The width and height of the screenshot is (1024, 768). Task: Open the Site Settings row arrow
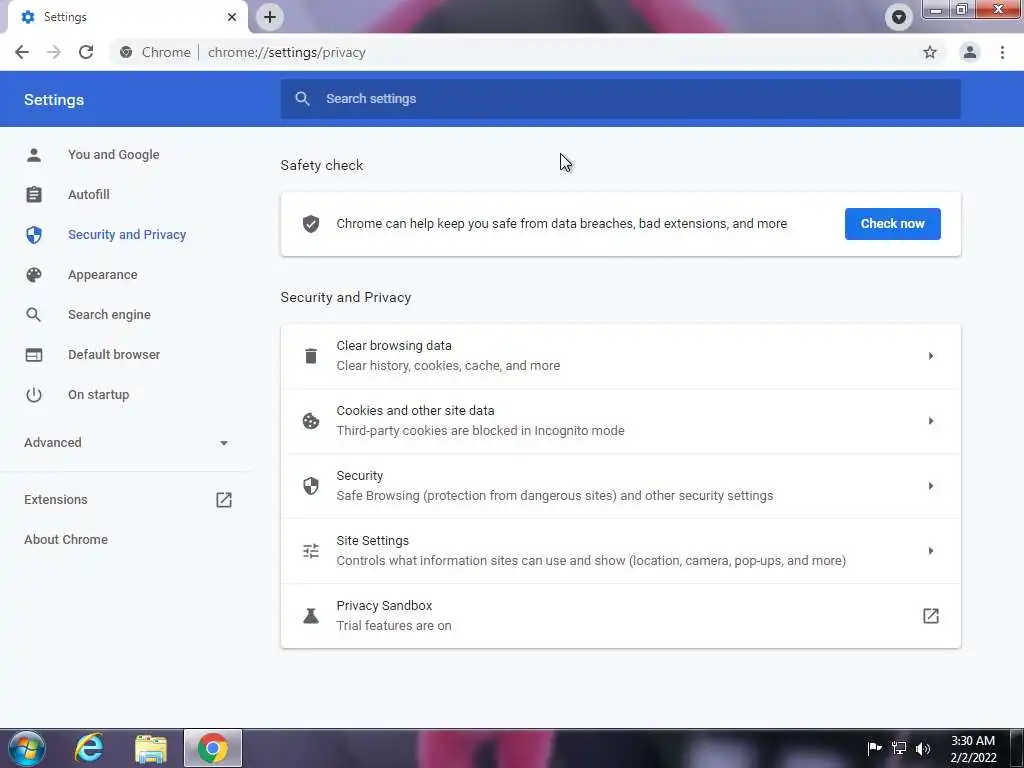(931, 551)
